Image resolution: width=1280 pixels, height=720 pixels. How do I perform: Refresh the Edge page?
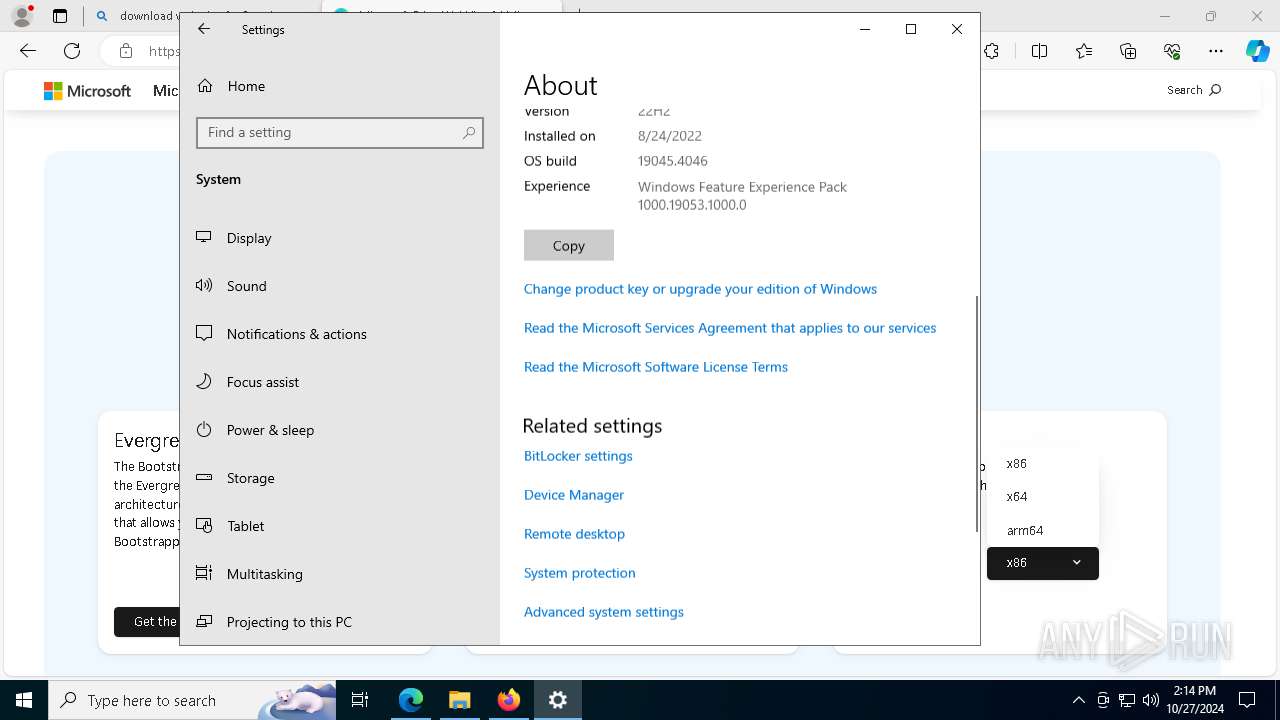coord(72,51)
